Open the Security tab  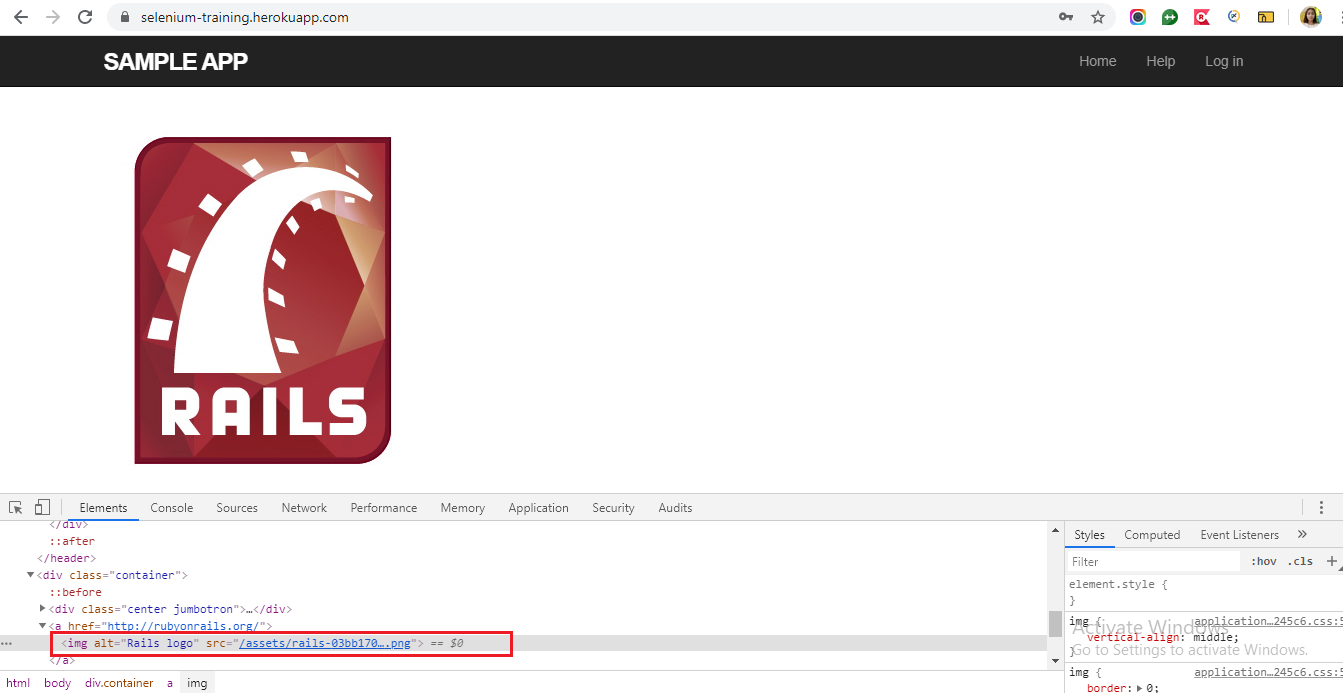tap(613, 508)
